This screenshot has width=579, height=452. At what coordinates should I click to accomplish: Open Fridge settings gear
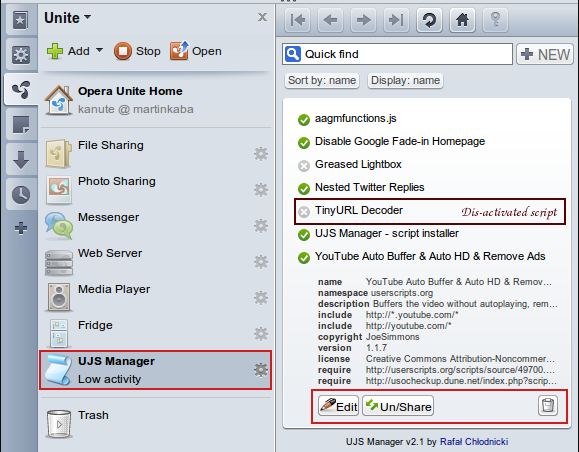pos(261,334)
